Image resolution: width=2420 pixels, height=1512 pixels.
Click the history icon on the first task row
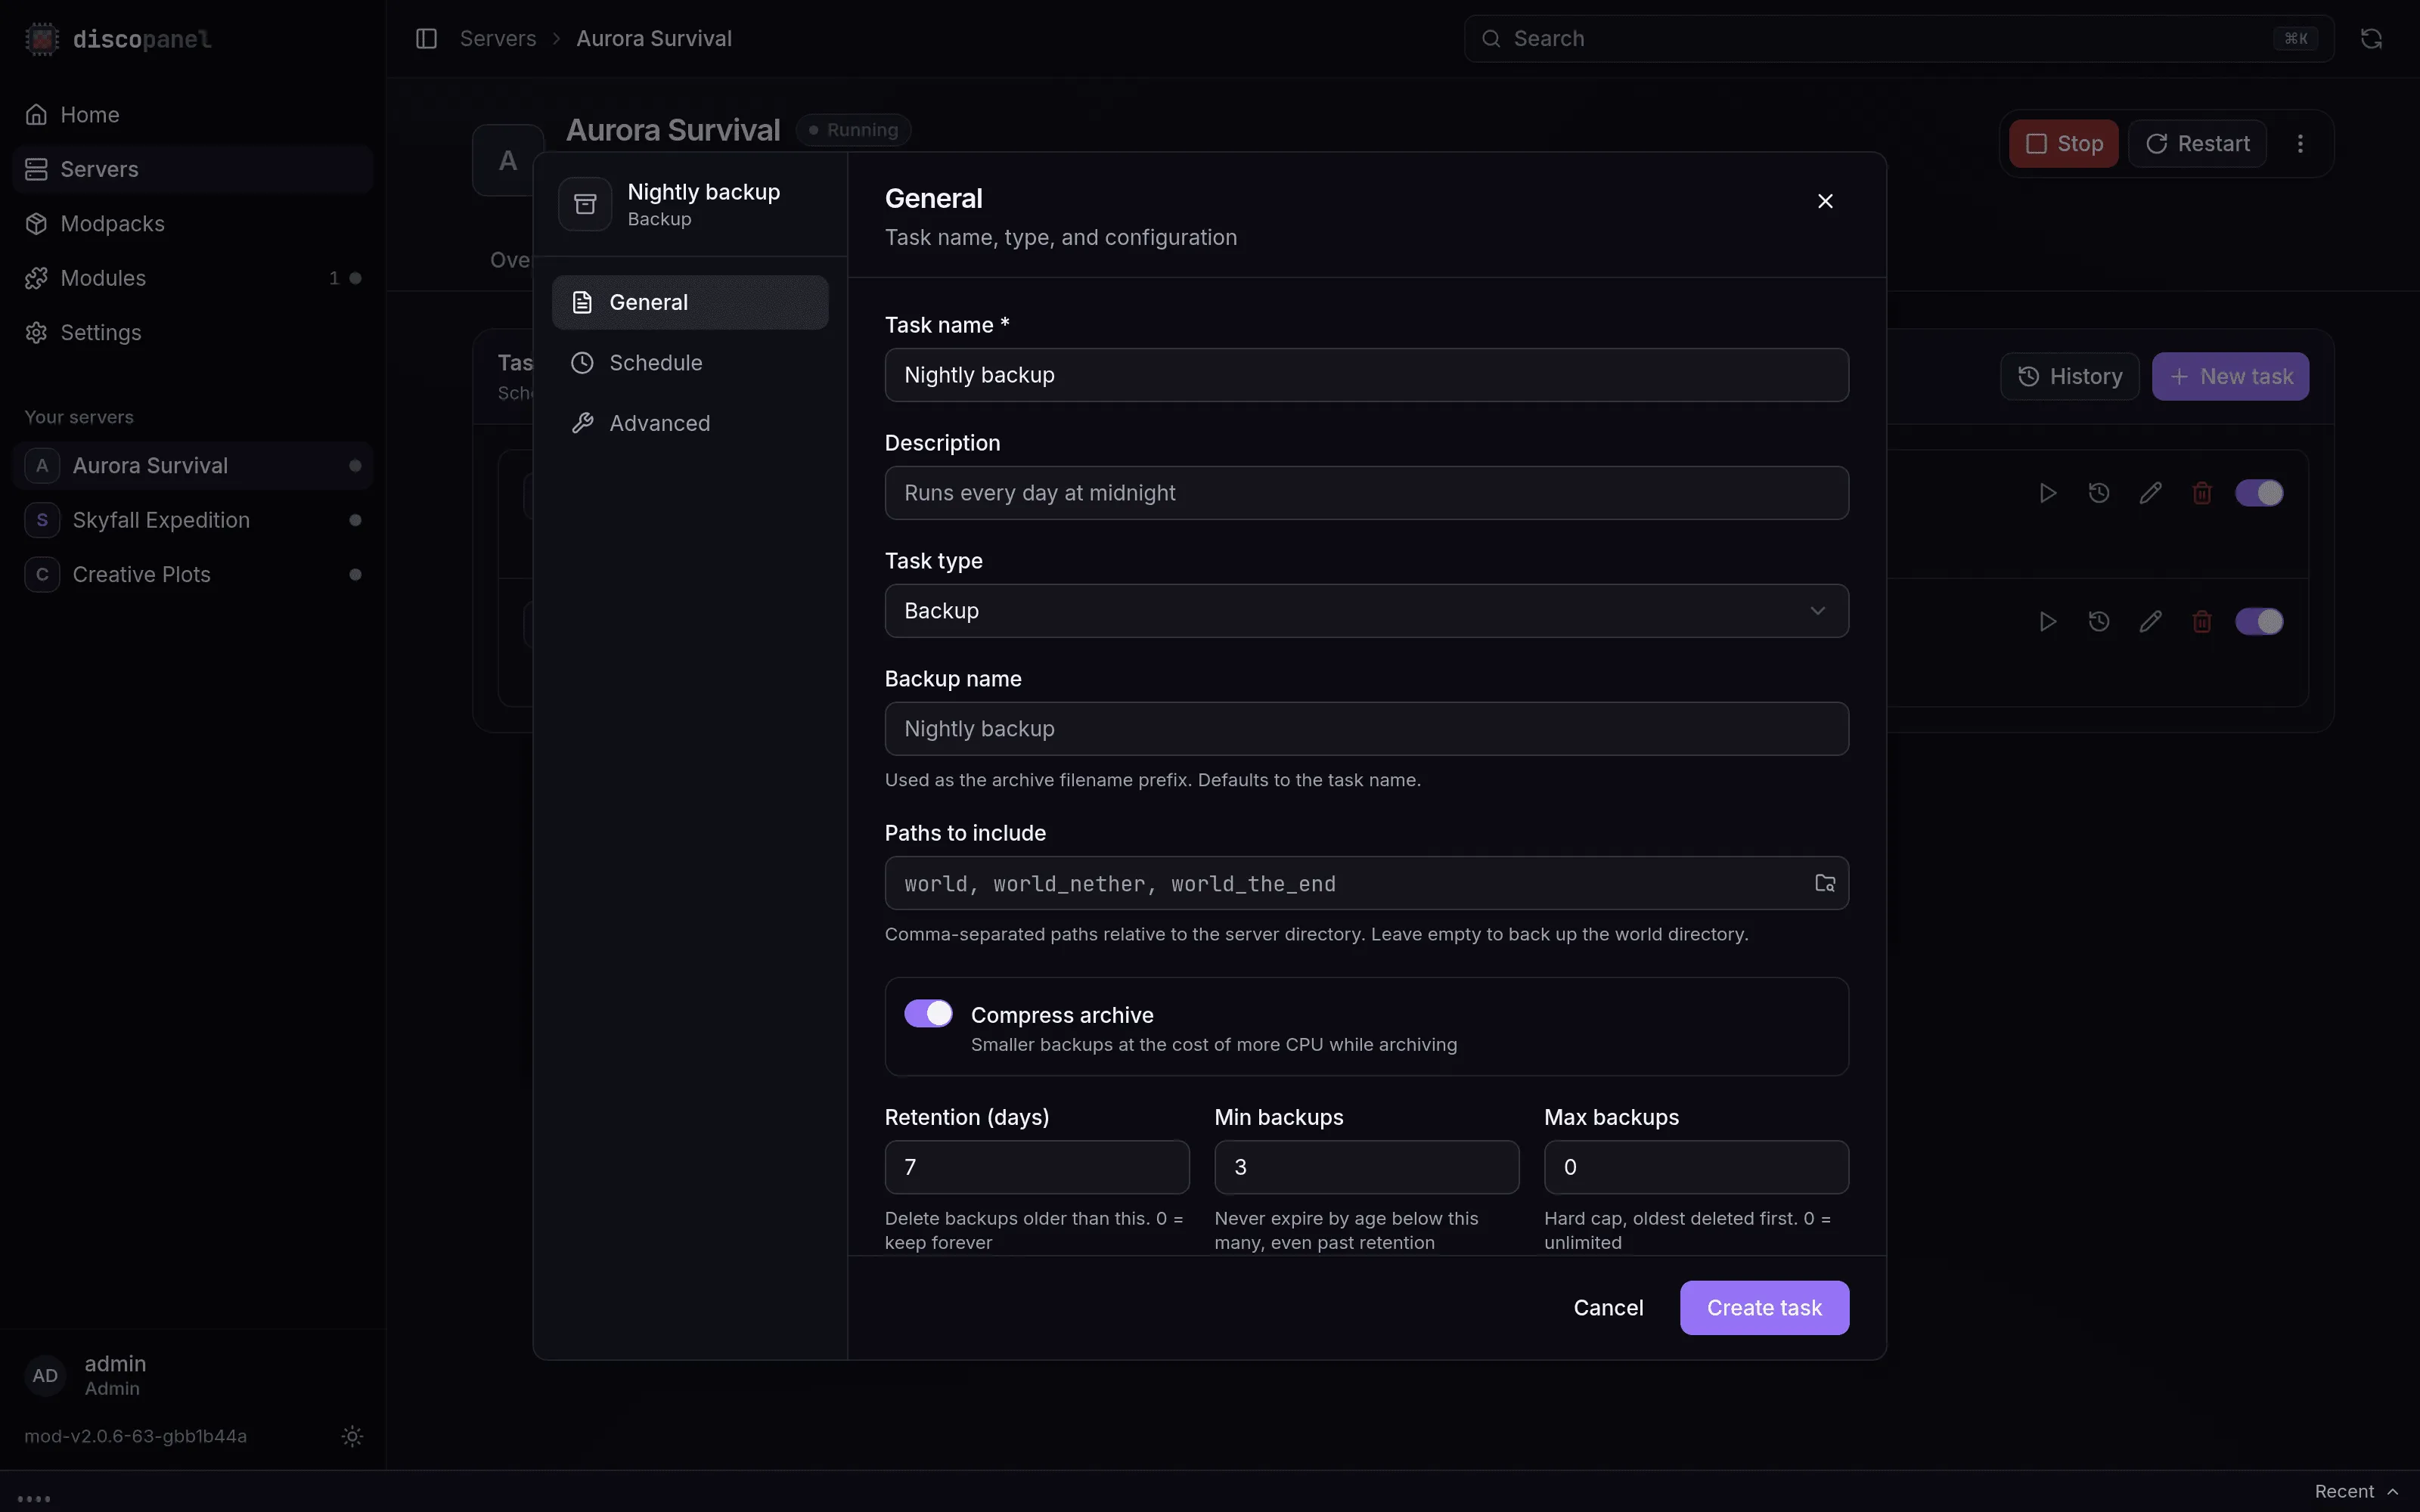2099,493
